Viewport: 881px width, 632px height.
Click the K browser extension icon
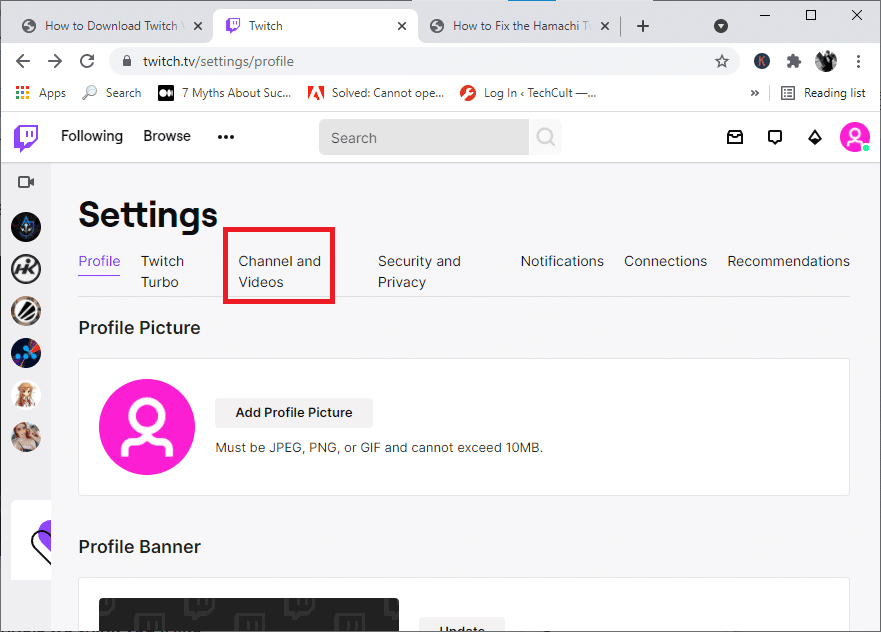point(762,61)
